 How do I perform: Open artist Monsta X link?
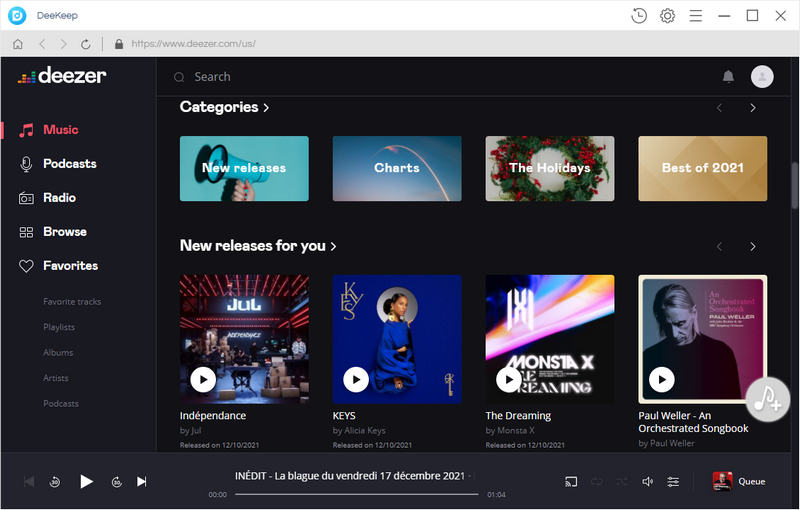(515, 430)
